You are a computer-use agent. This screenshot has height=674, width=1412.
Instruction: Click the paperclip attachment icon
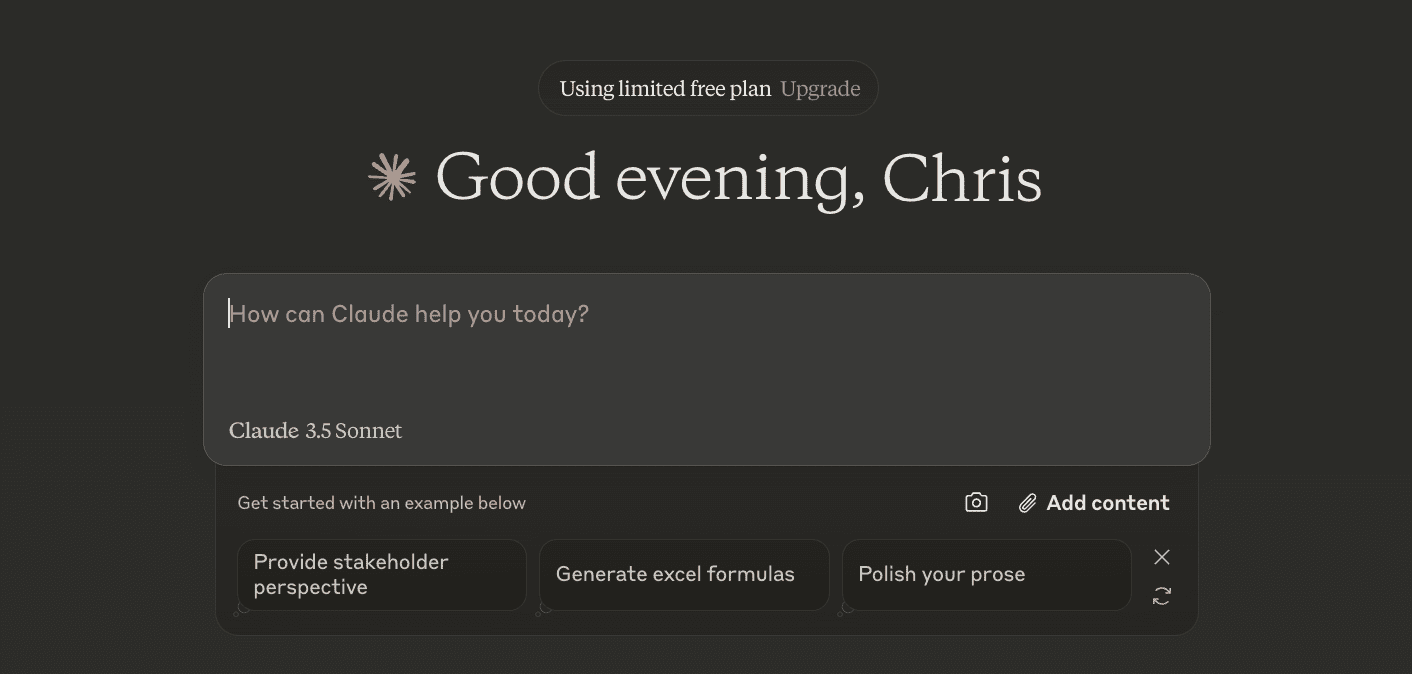point(1027,503)
